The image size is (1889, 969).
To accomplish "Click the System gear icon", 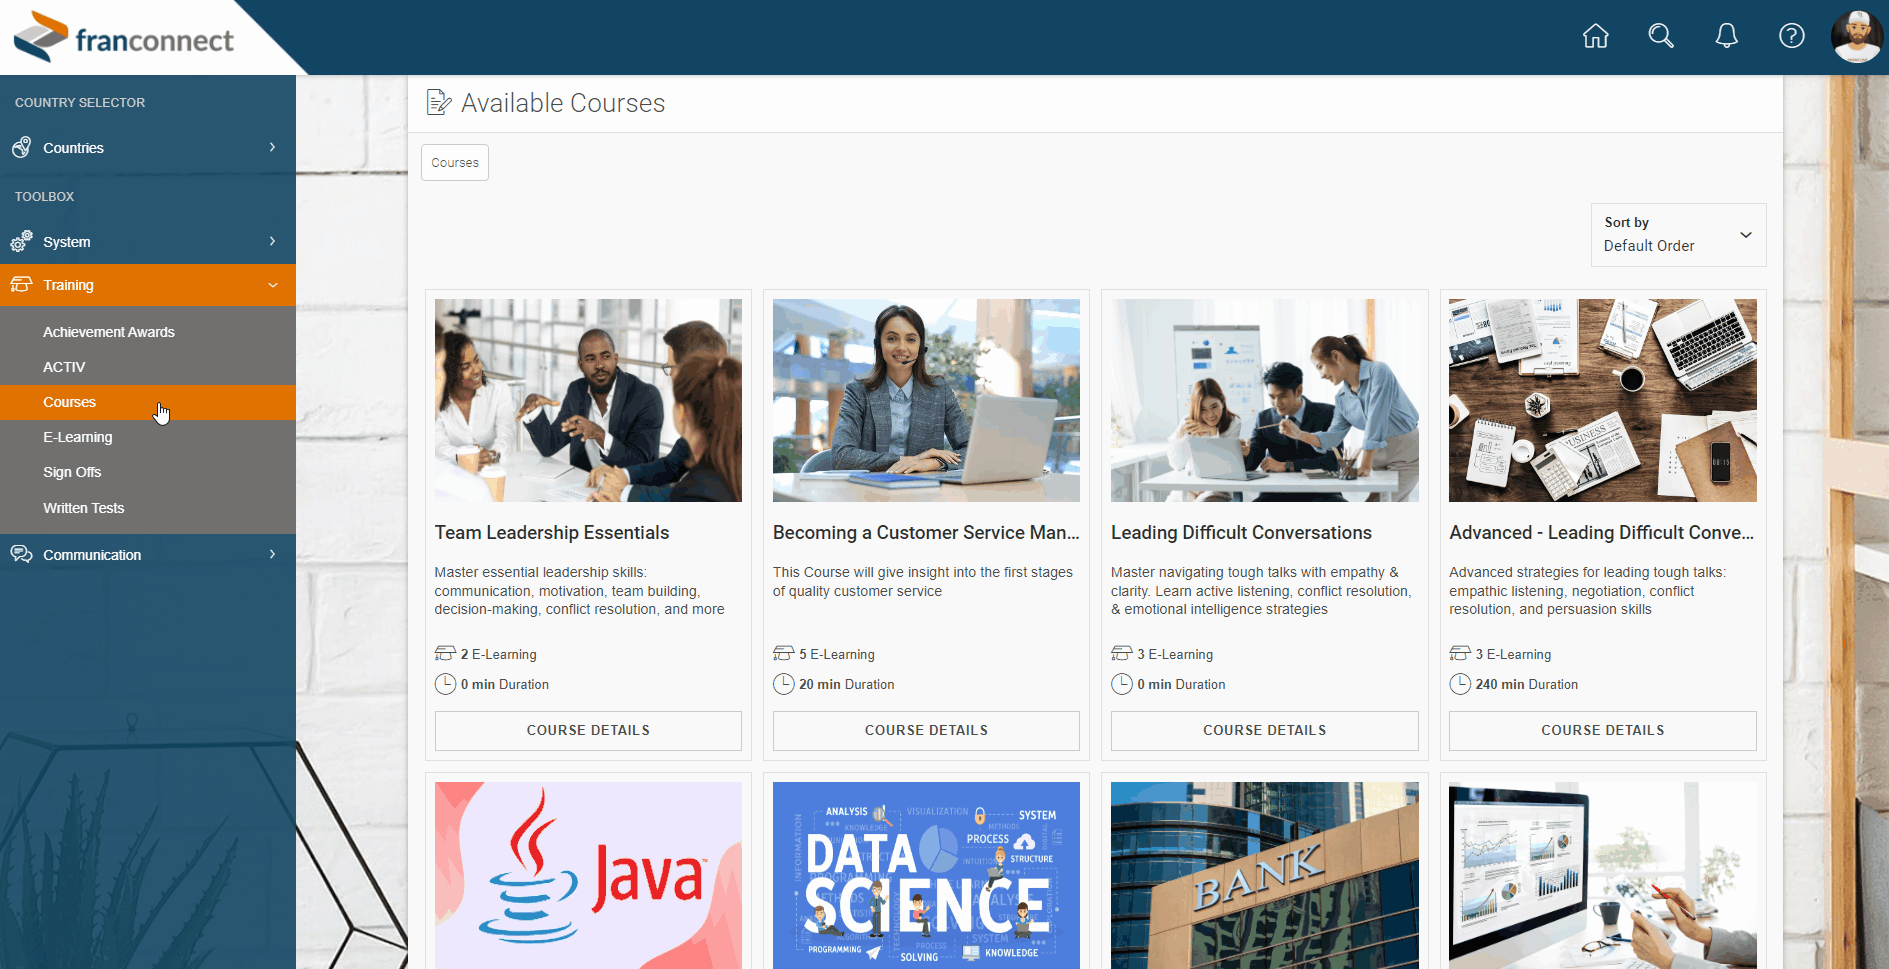I will 21,241.
